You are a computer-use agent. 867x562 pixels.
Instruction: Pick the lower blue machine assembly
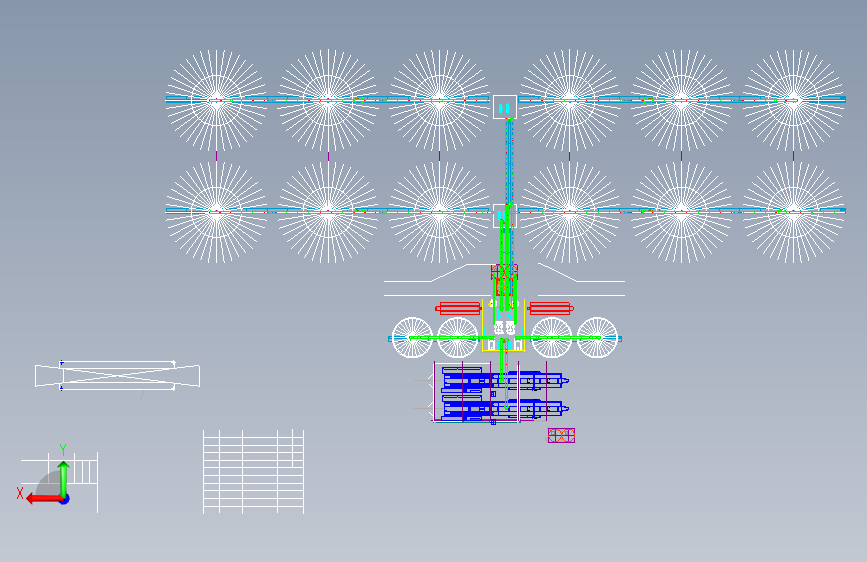505,408
